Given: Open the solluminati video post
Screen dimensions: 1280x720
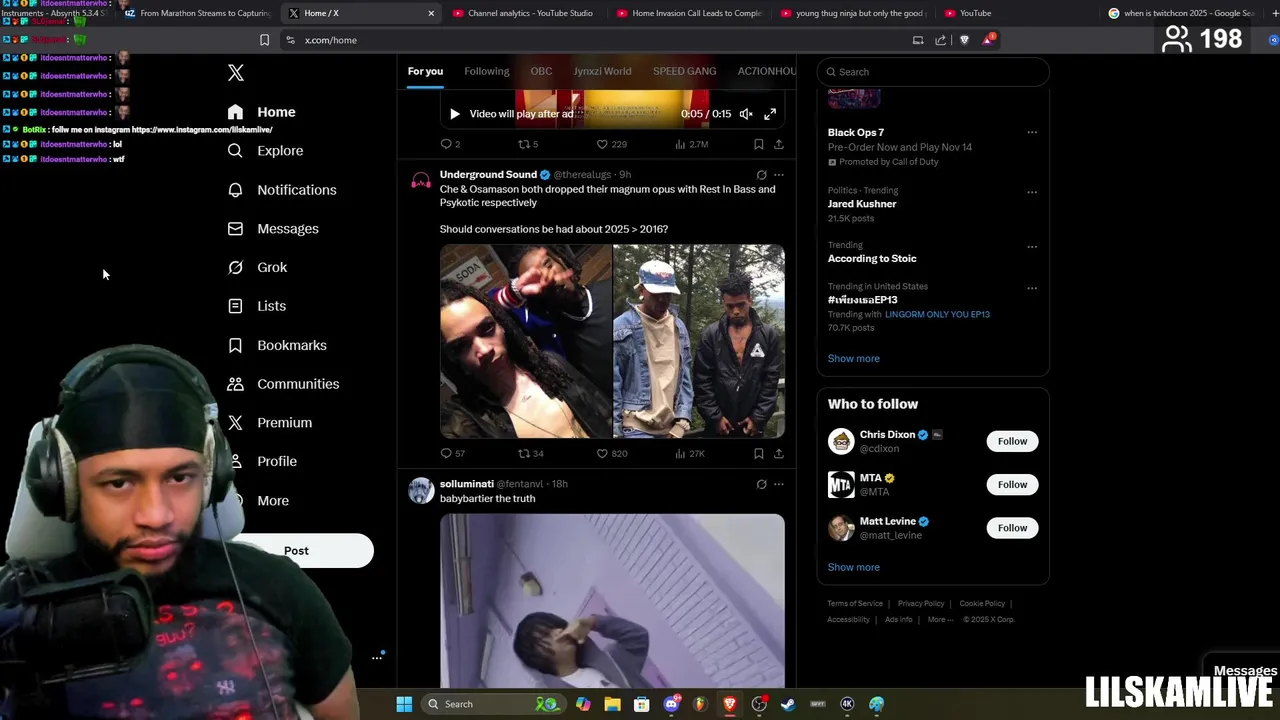Looking at the screenshot, I should click(612, 601).
